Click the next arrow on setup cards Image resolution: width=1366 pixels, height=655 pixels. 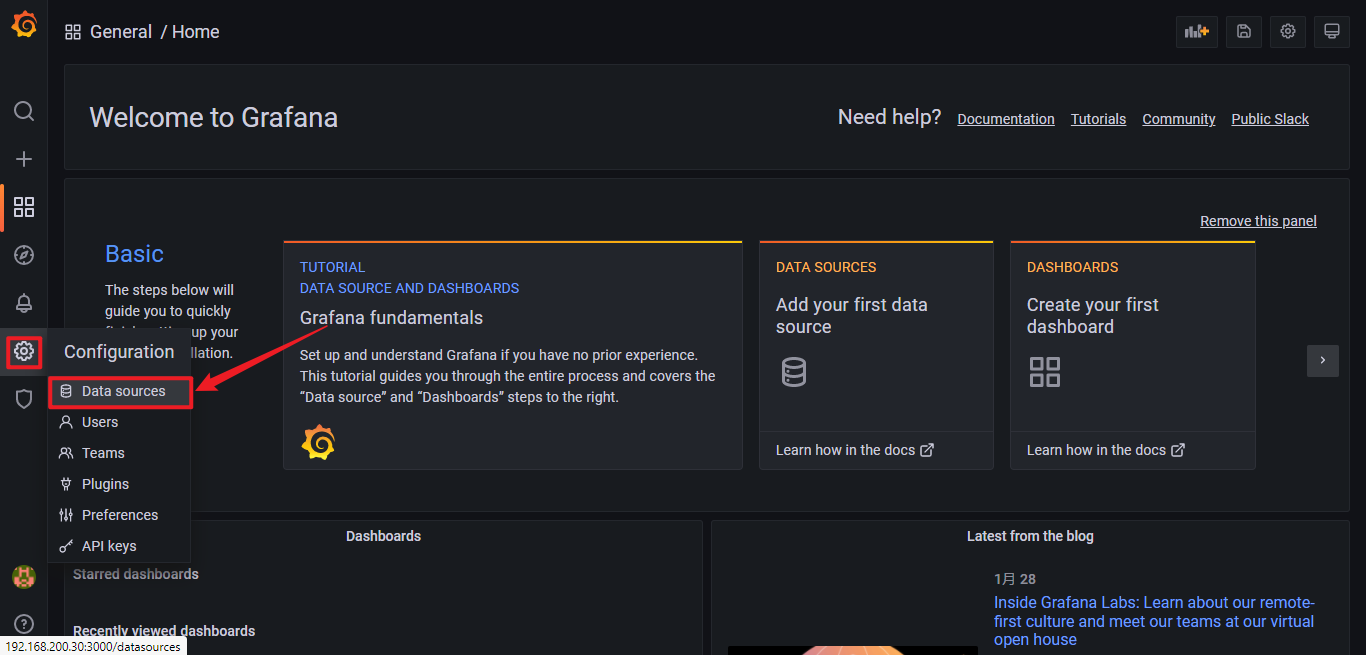pos(1323,360)
